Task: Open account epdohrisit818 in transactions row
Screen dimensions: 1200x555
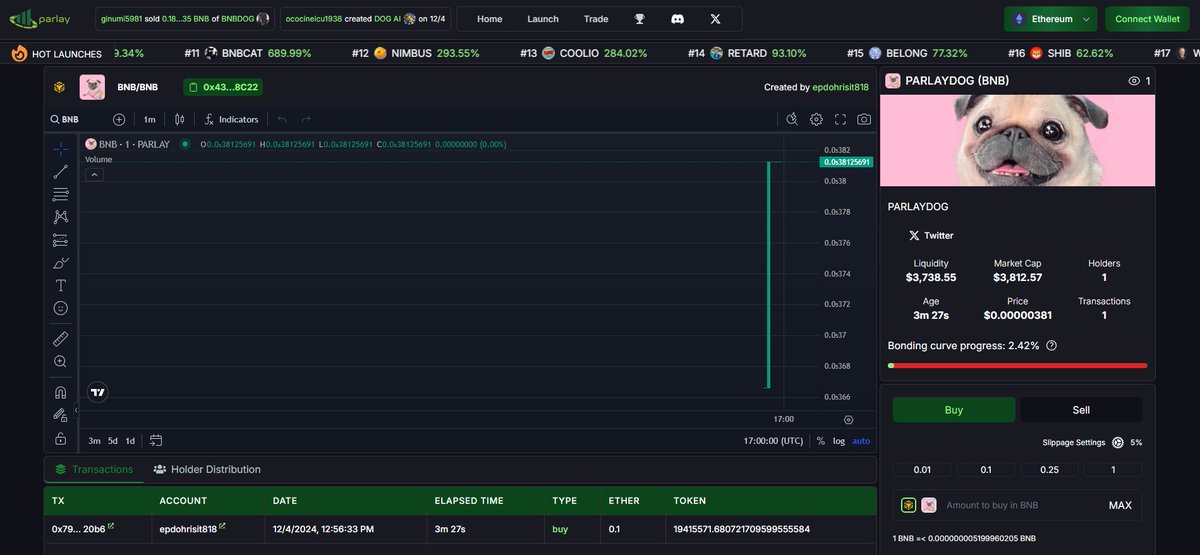Action: [192, 528]
